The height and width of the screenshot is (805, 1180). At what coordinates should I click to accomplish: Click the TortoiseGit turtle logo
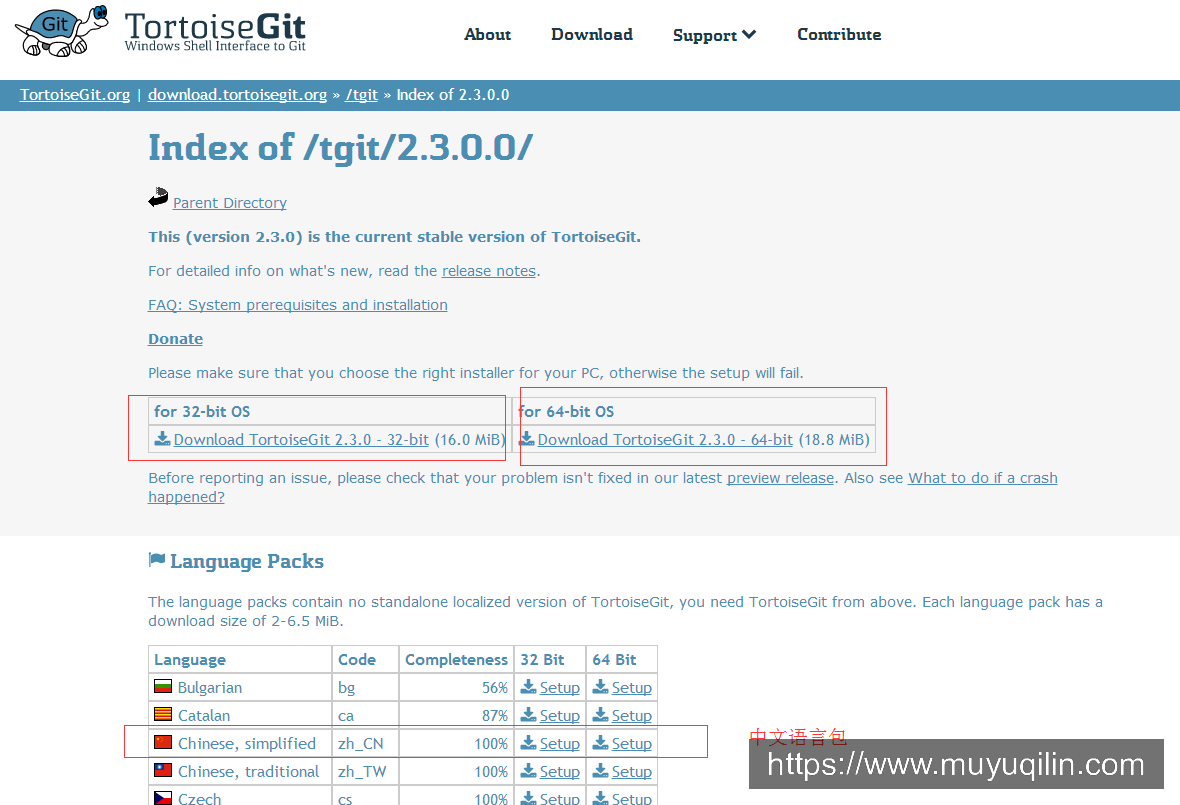(x=62, y=31)
